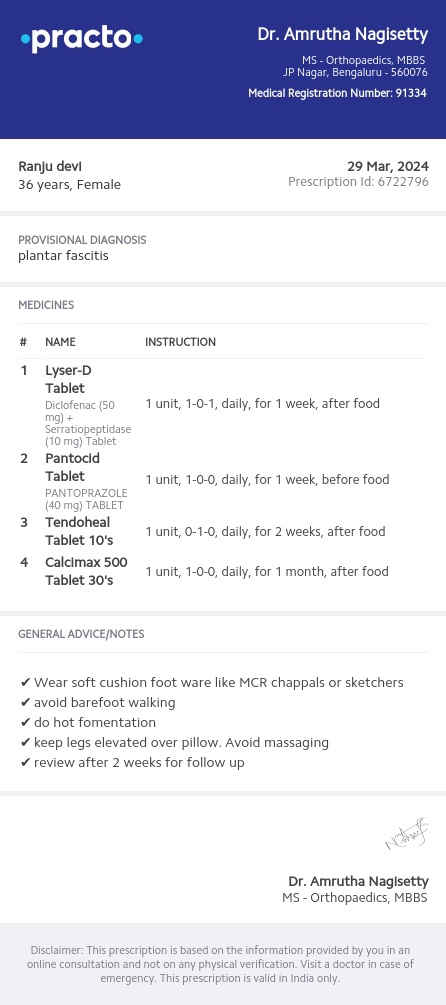Select Calcimax 500 Tablet 30's entry
The image size is (446, 1005).
(x=87, y=571)
